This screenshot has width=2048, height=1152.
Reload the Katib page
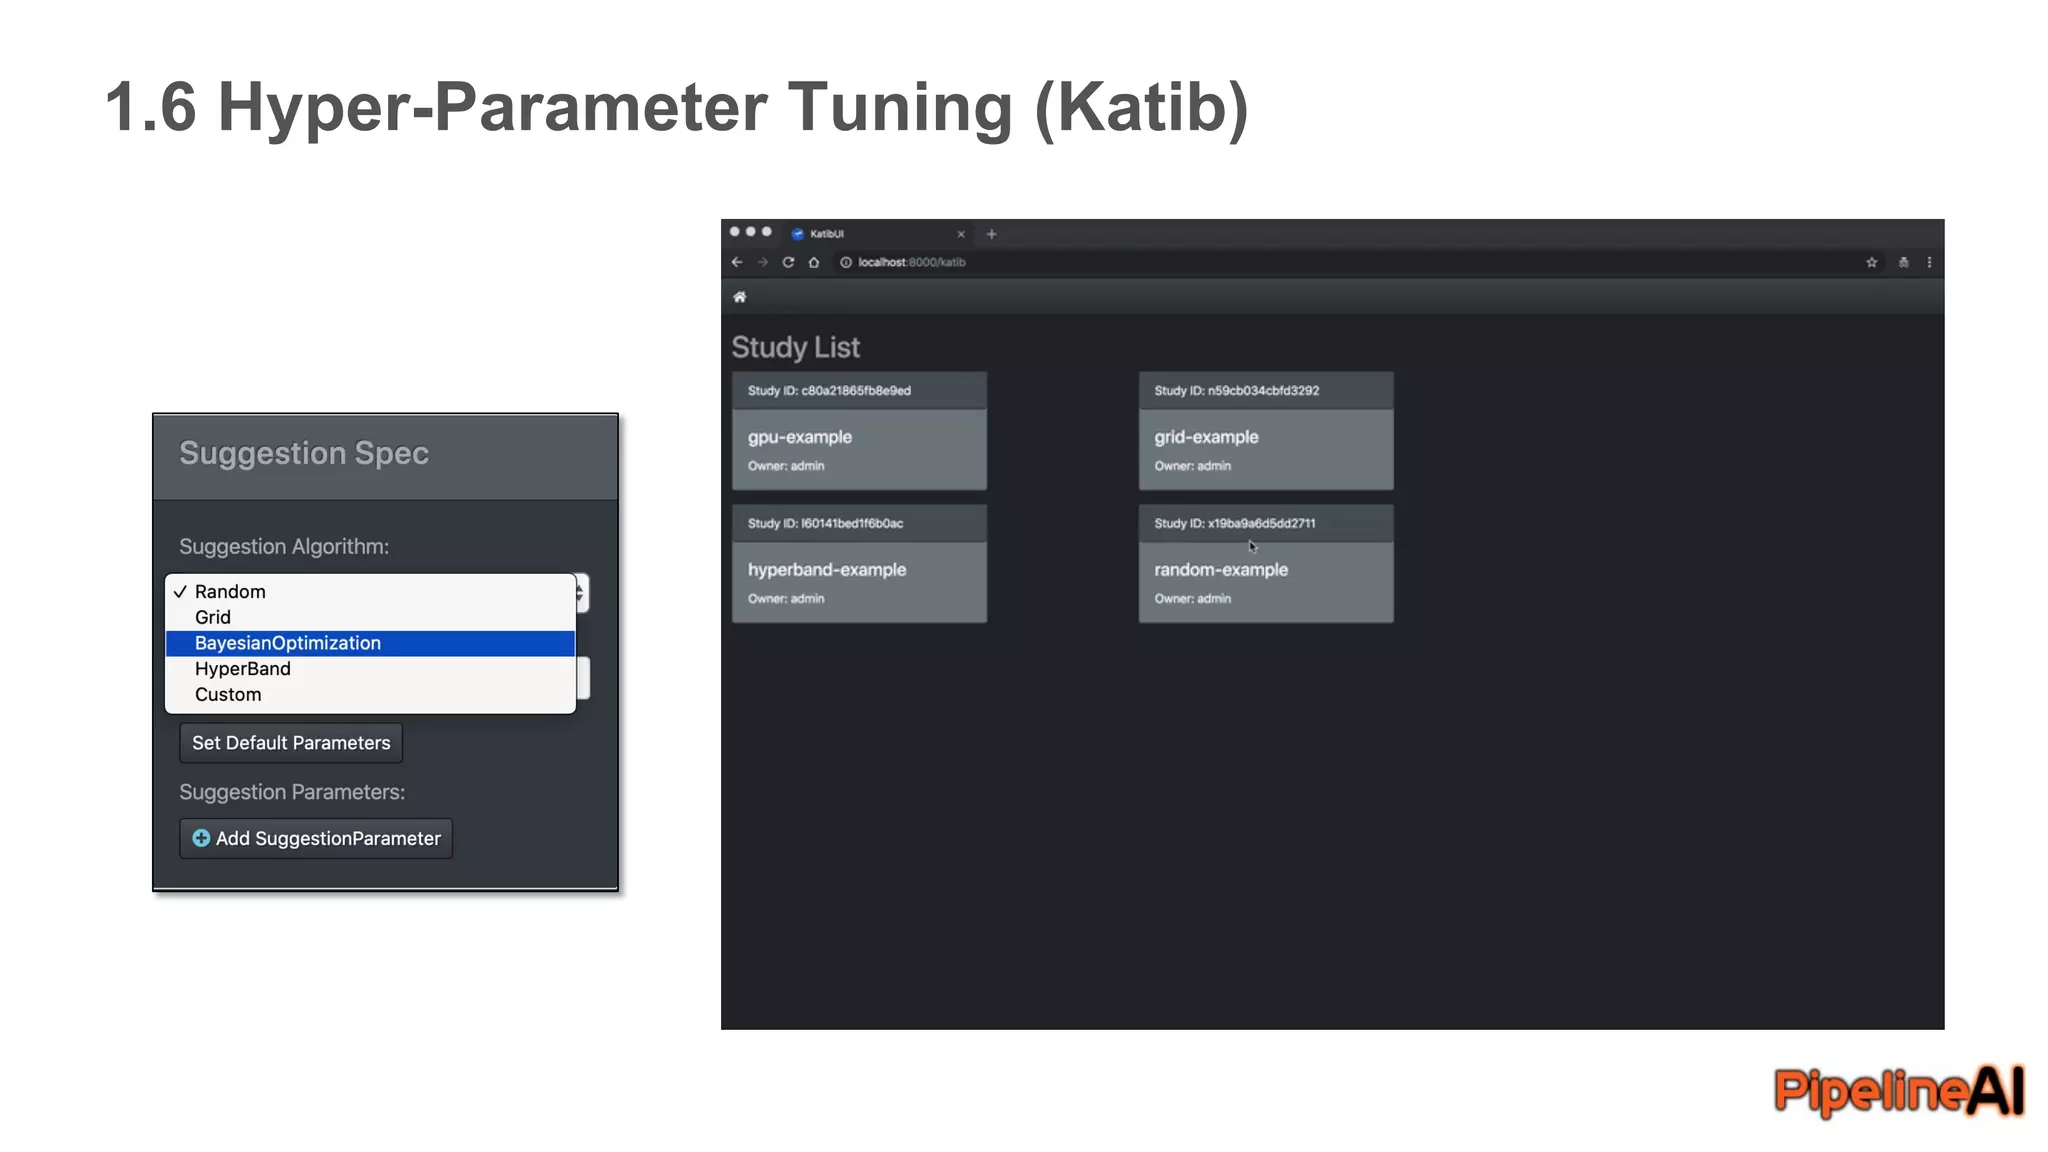pos(788,262)
